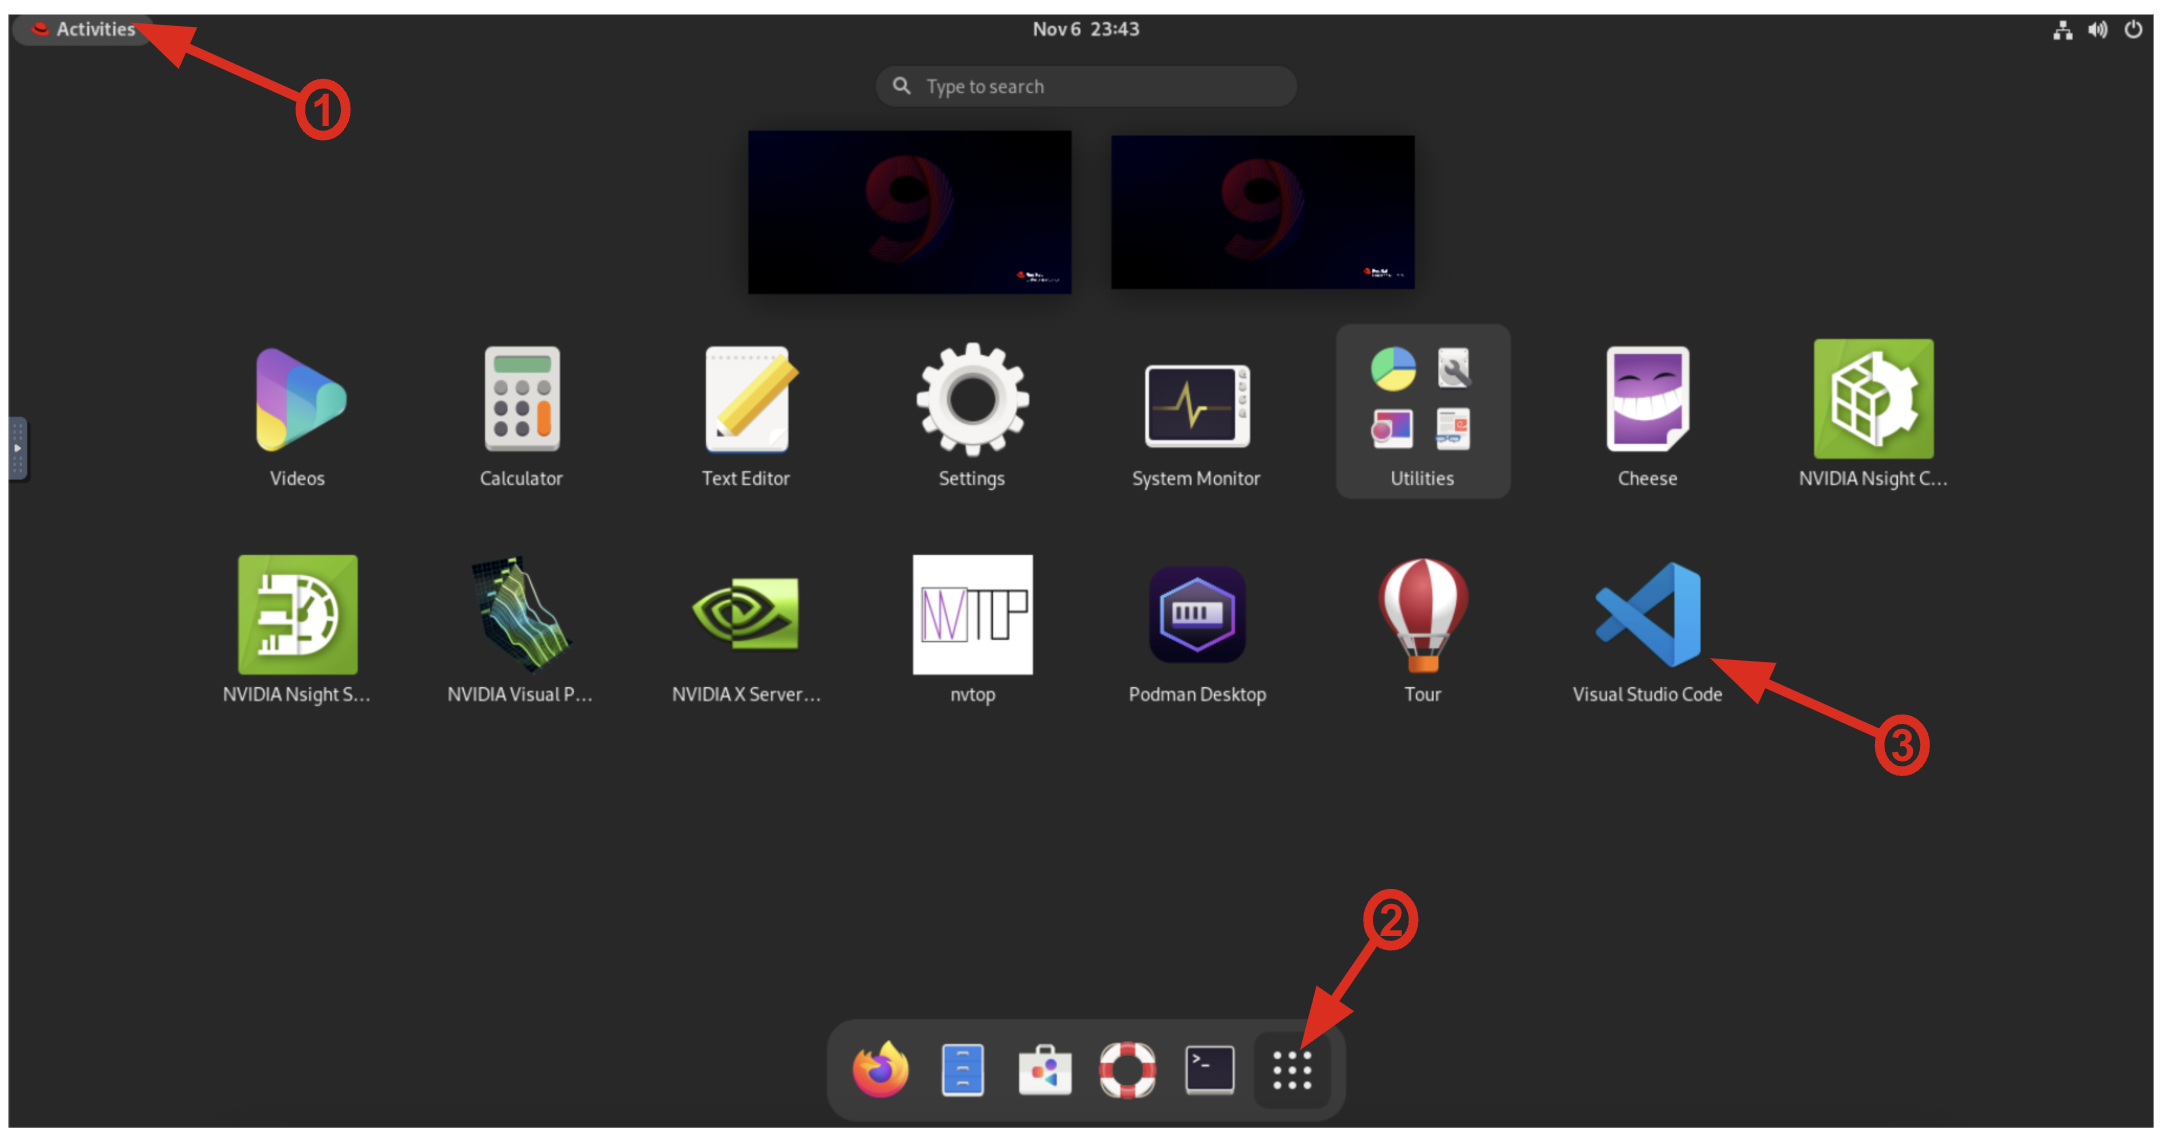The height and width of the screenshot is (1140, 2164).
Task: Open System Monitor
Action: coord(1196,405)
